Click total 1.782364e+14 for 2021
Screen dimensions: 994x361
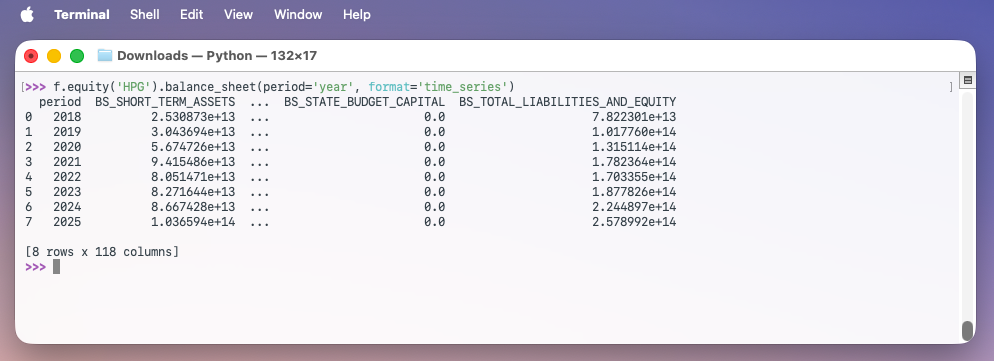[634, 162]
